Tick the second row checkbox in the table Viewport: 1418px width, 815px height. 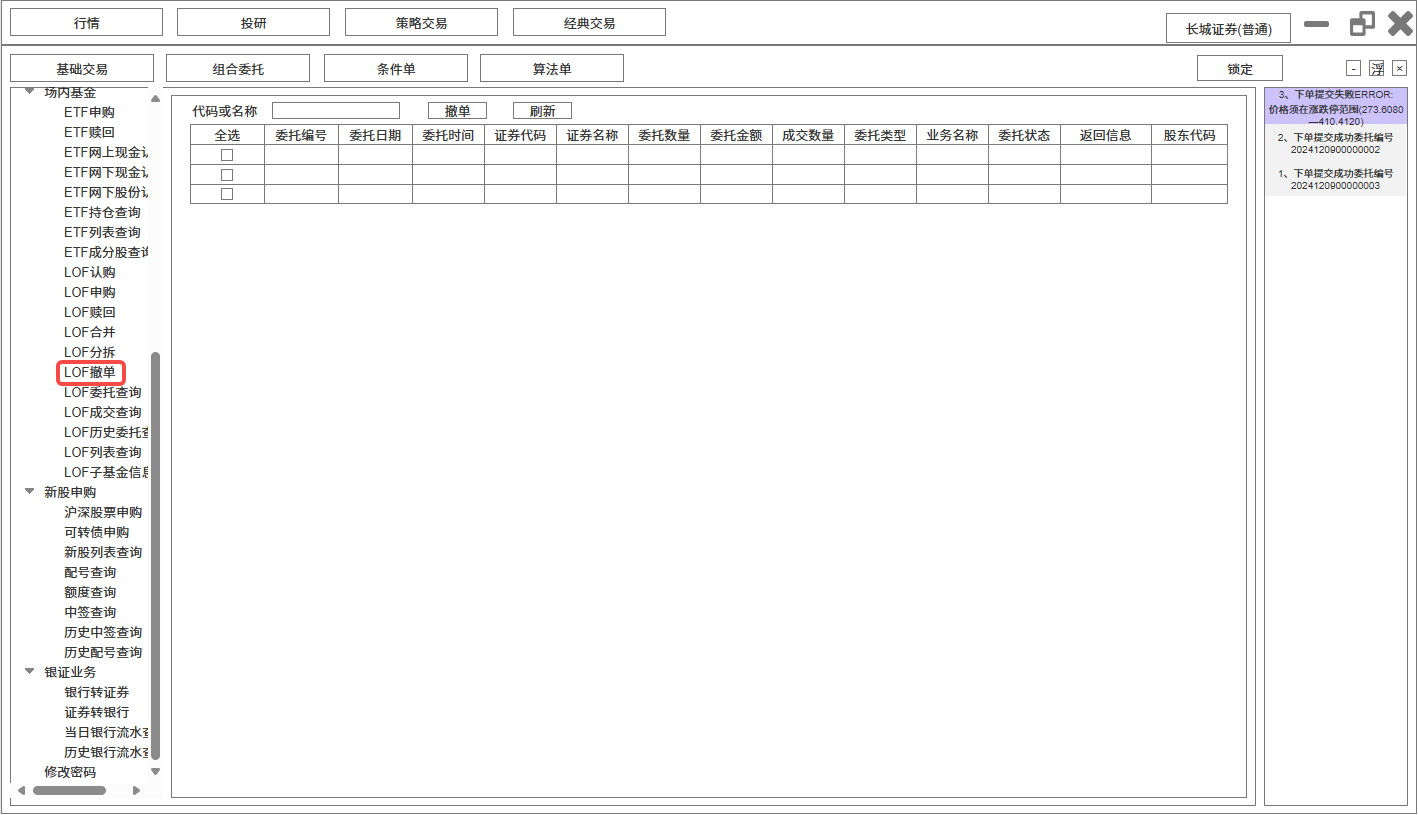point(227,175)
